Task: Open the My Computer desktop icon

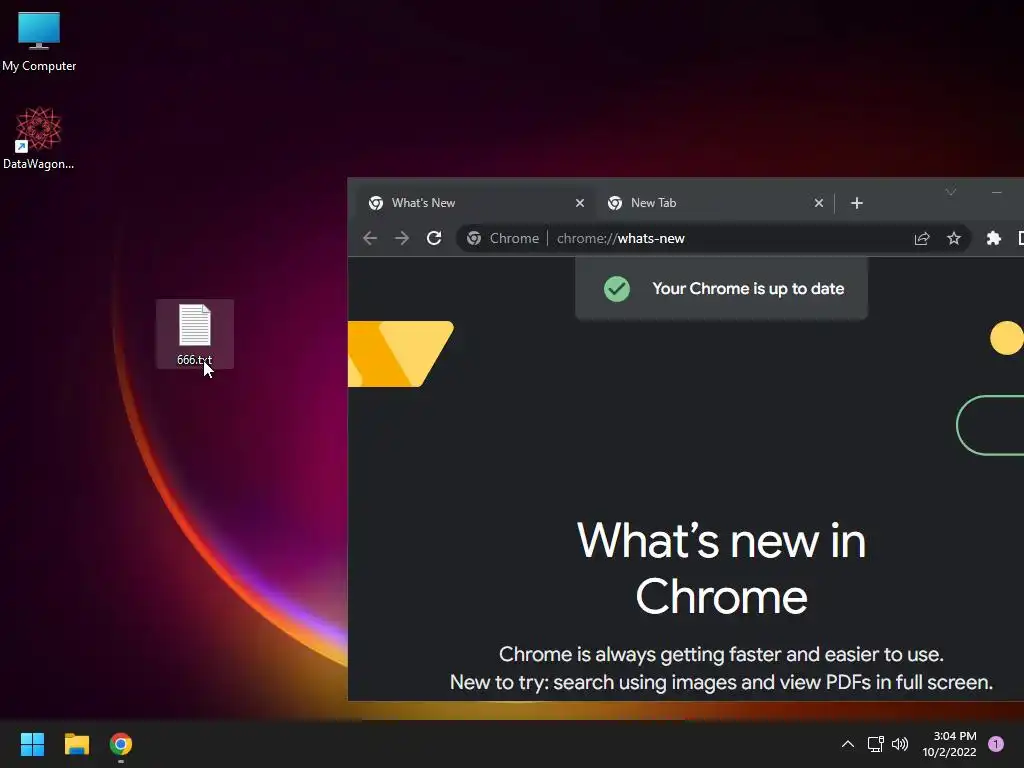Action: (x=39, y=42)
